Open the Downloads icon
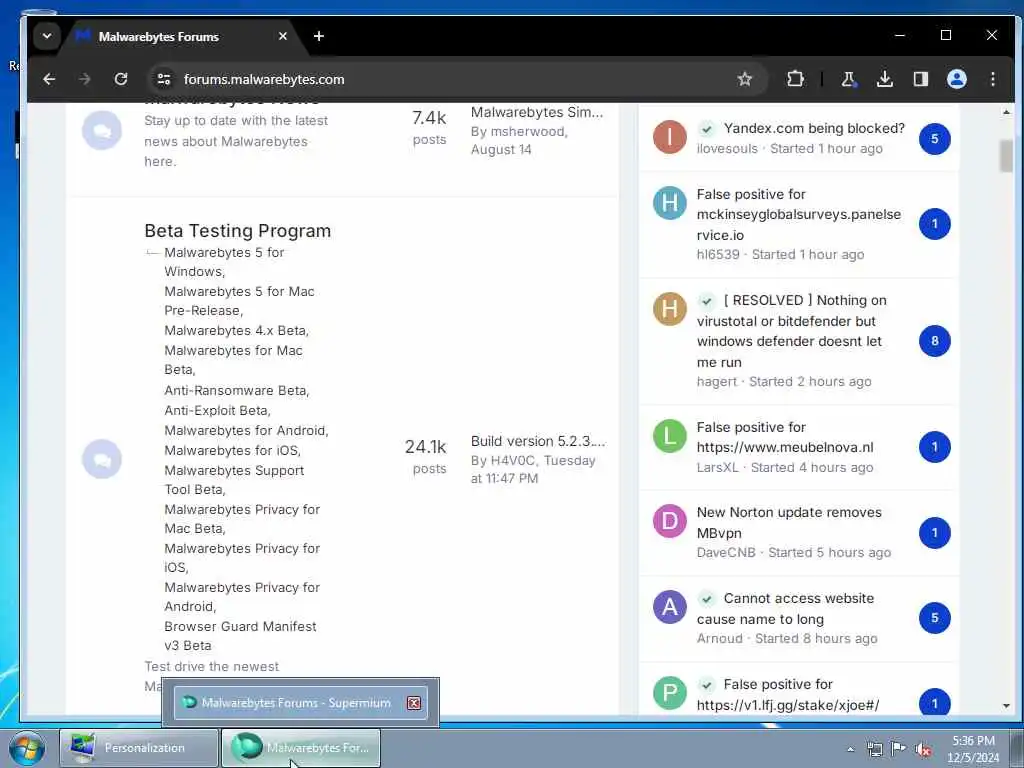The image size is (1024, 768). 885,79
